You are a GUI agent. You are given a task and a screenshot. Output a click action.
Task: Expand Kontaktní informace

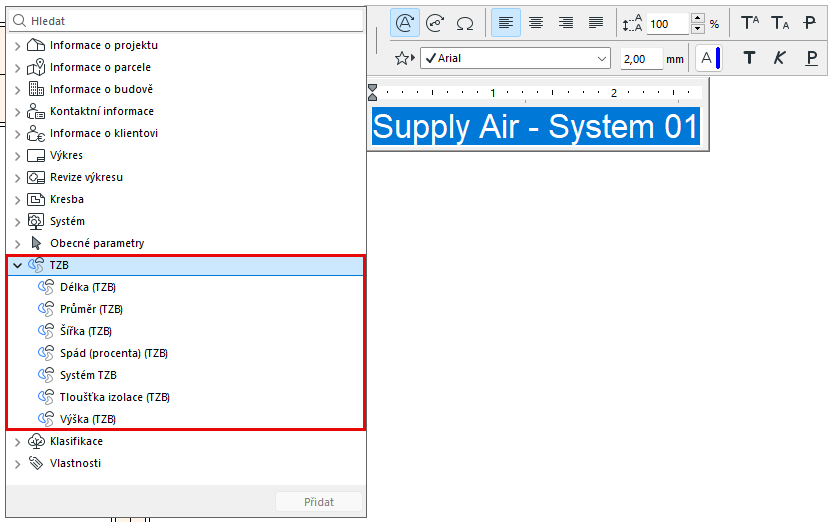coord(17,112)
